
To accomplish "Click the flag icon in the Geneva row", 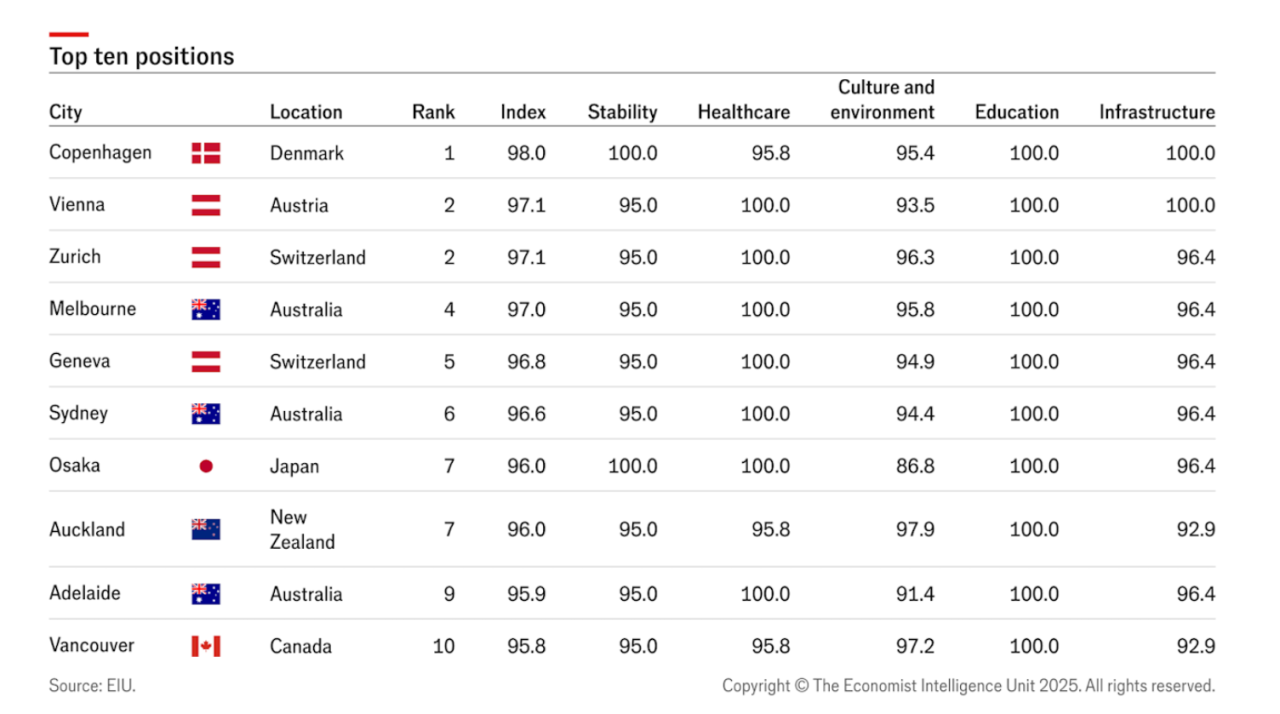I will point(206,361).
